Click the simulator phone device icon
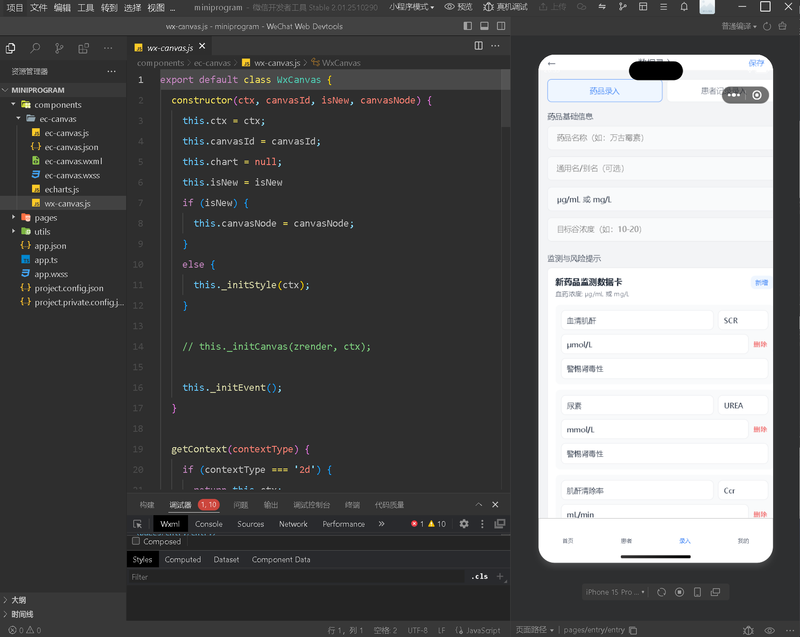 tap(697, 592)
